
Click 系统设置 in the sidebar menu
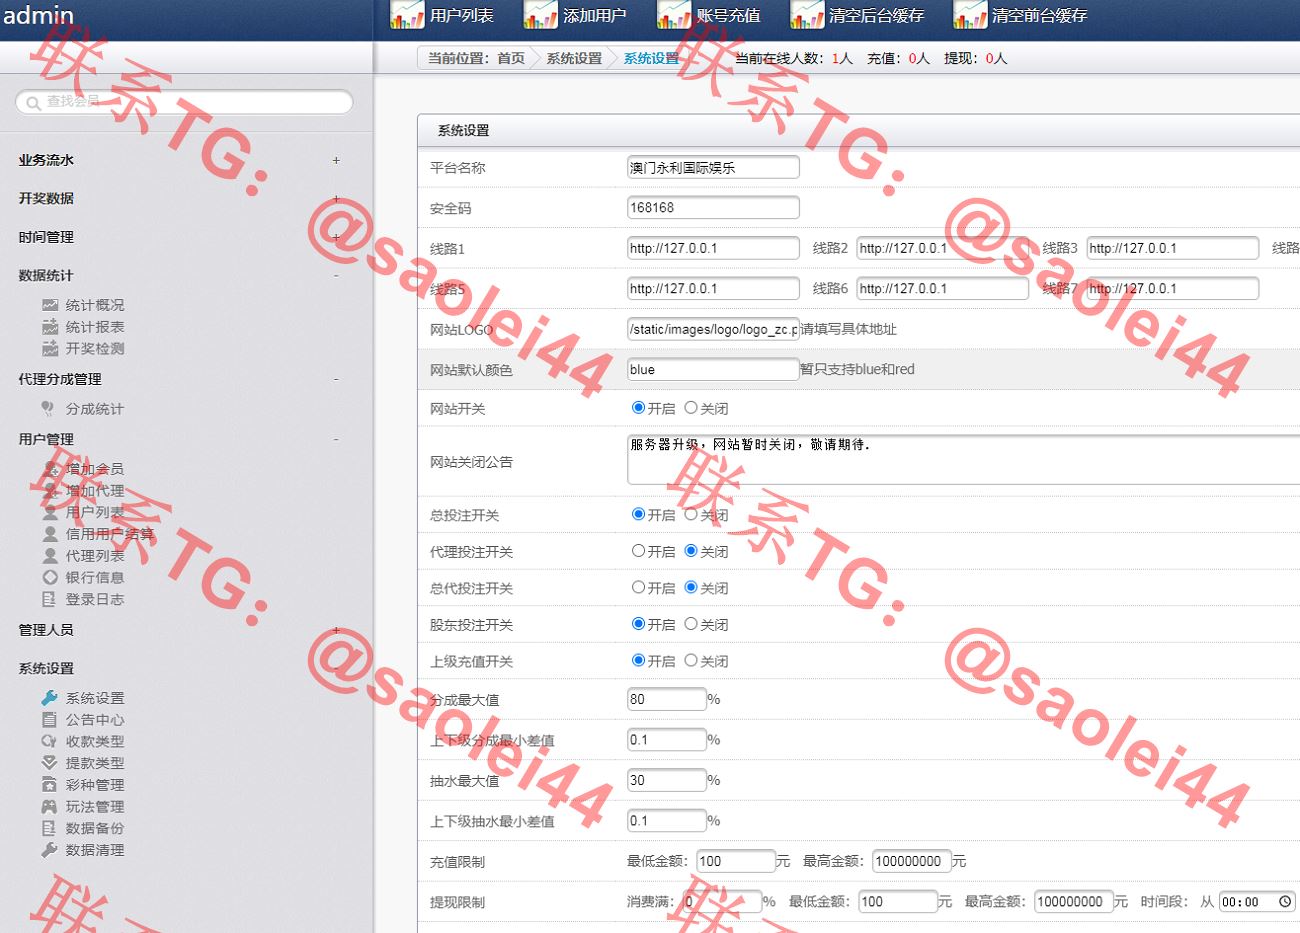tap(94, 698)
